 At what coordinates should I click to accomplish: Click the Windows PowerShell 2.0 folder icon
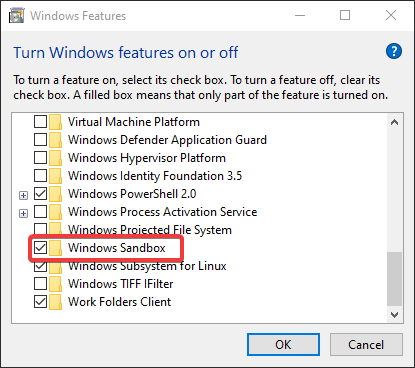pyautogui.click(x=55, y=194)
